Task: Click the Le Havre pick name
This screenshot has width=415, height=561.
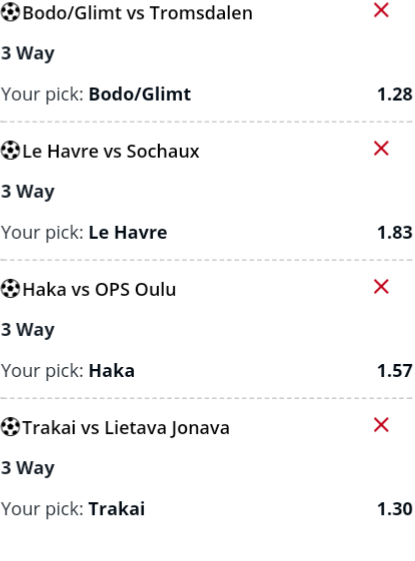Action: click(128, 233)
